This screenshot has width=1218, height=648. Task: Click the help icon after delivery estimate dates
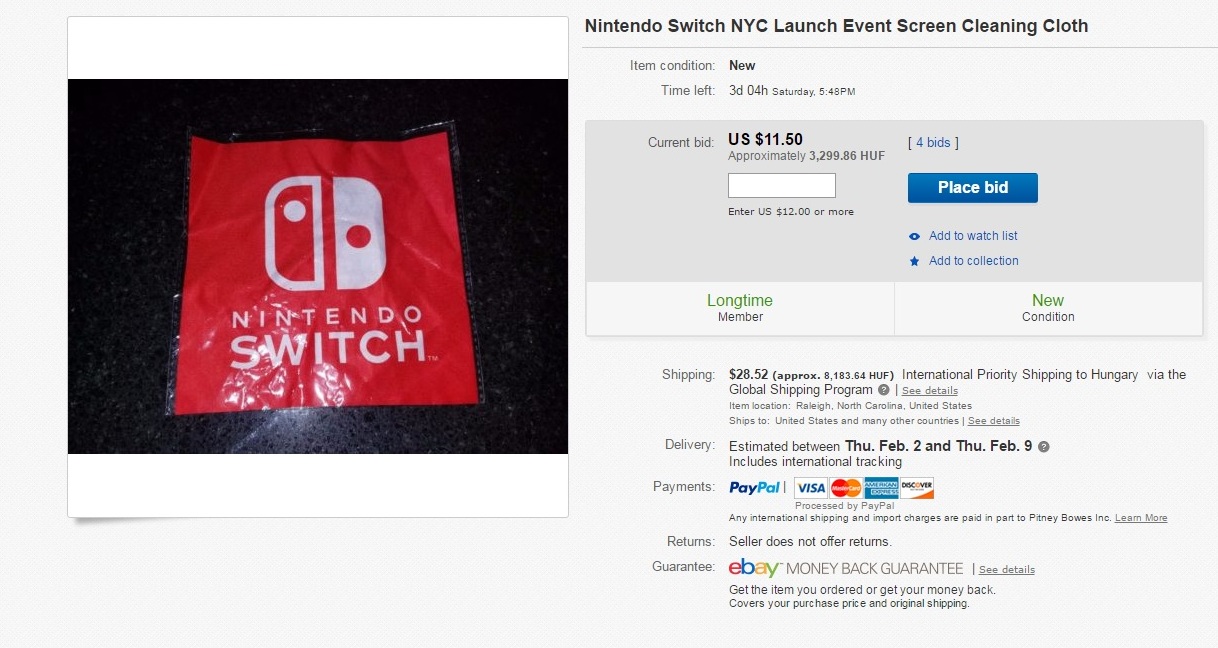pos(1044,447)
